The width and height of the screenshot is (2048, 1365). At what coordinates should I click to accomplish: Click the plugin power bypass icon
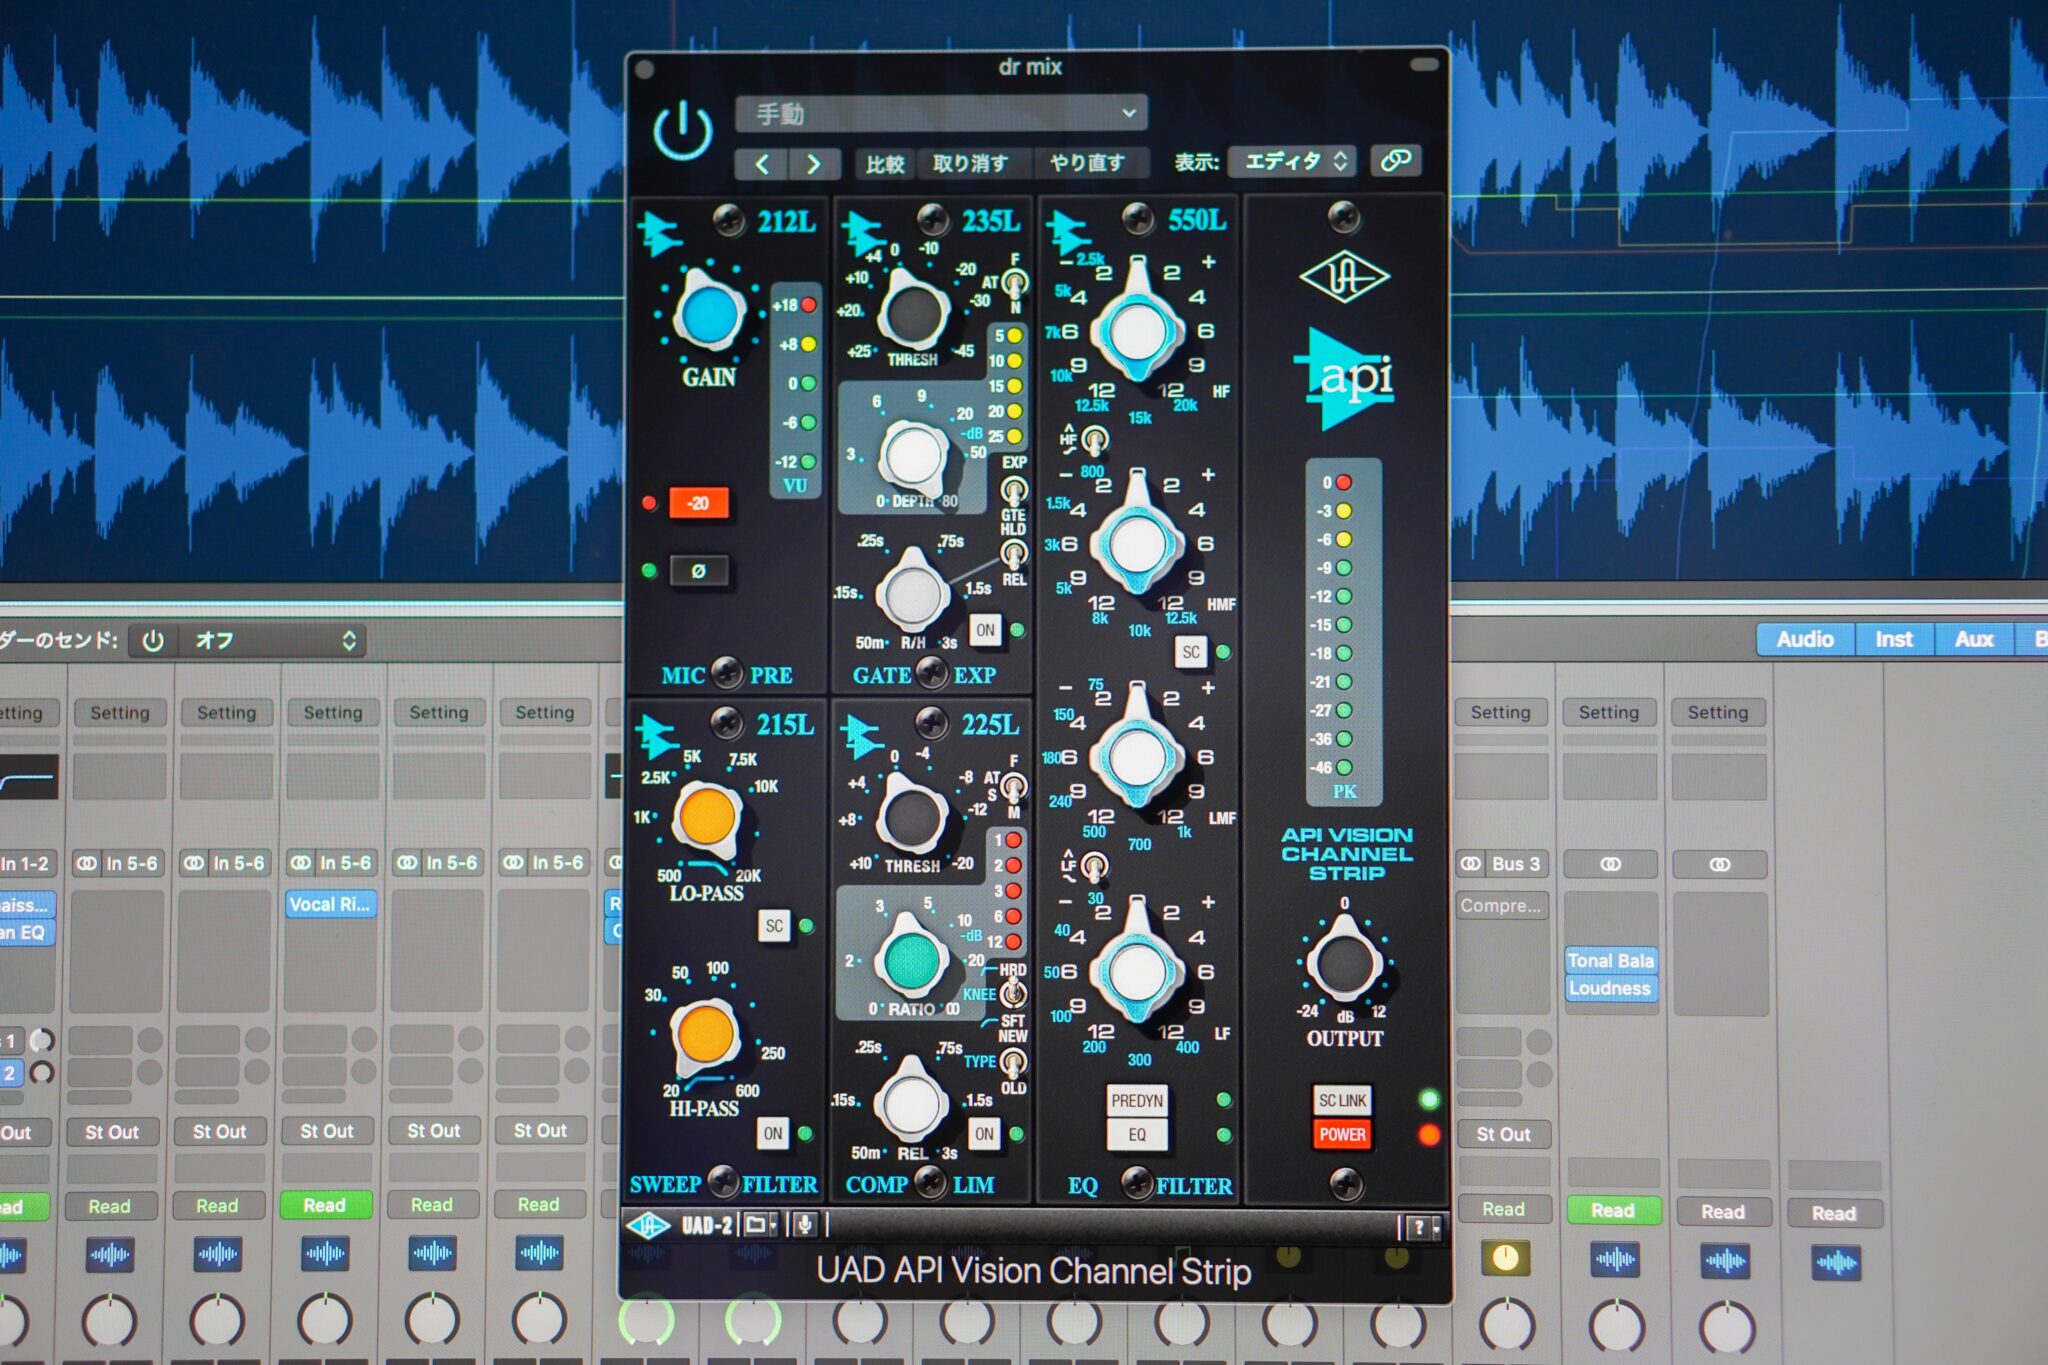point(683,132)
